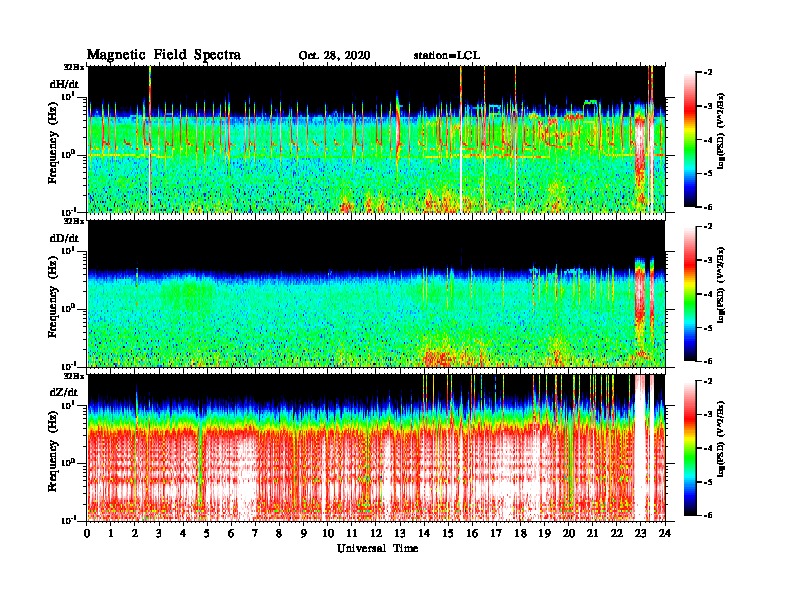Click hour tick label 21 on time axis
Image resolution: width=792 pixels, height=612 pixels.
click(592, 533)
